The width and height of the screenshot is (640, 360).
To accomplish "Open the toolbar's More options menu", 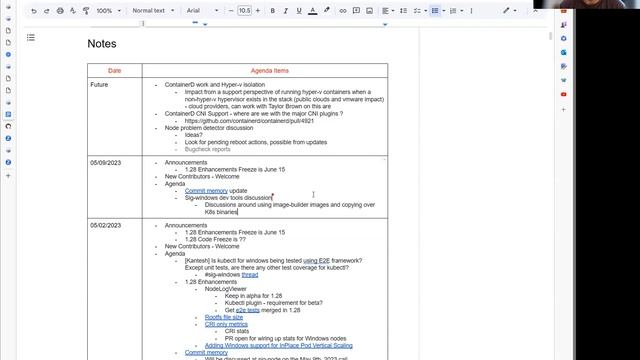I will click(471, 11).
